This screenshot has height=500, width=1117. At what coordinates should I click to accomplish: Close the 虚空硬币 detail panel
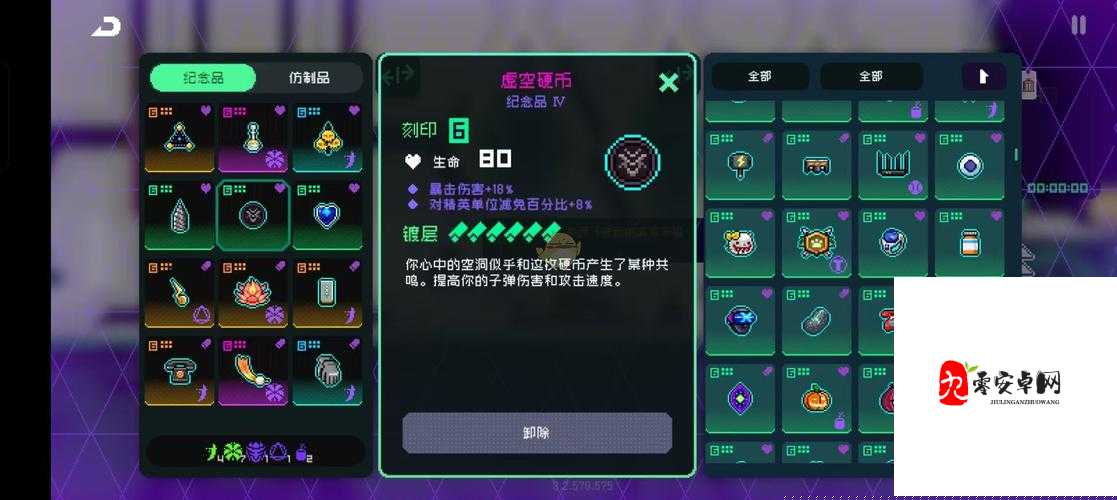[668, 83]
